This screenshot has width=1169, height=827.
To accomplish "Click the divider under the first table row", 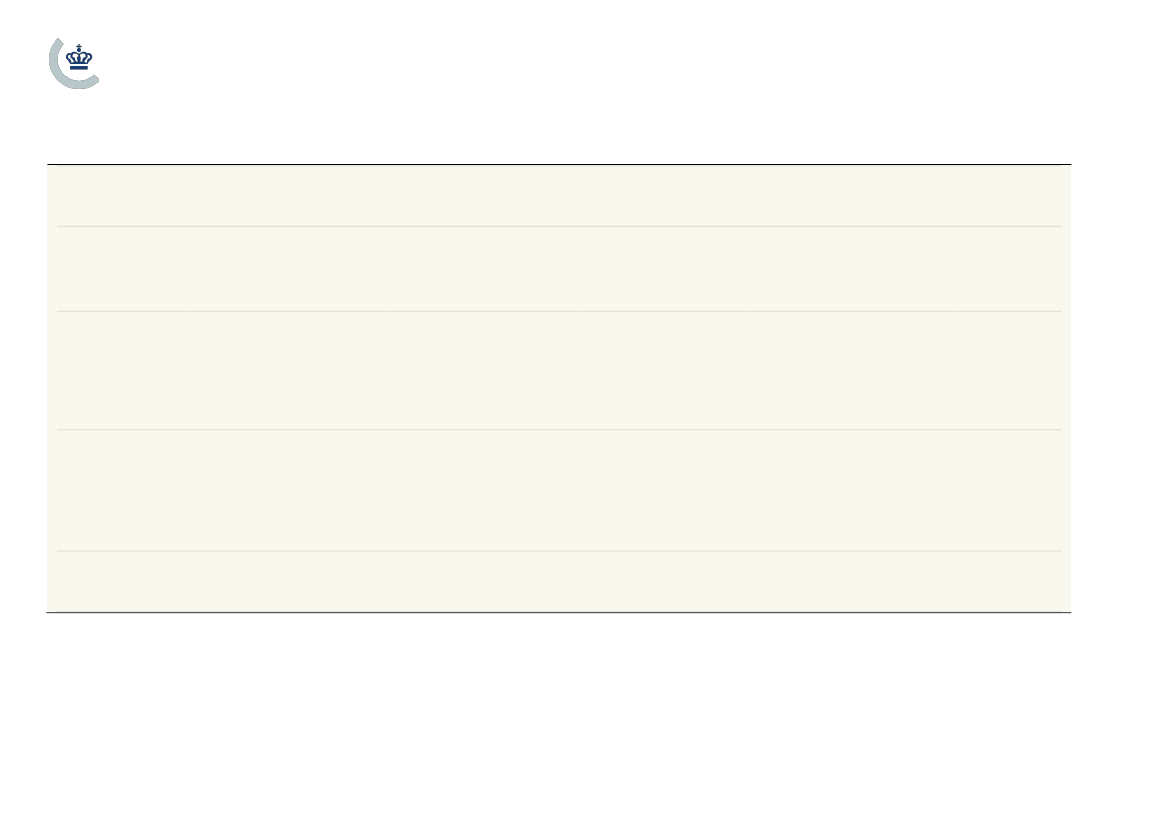I will pyautogui.click(x=558, y=226).
